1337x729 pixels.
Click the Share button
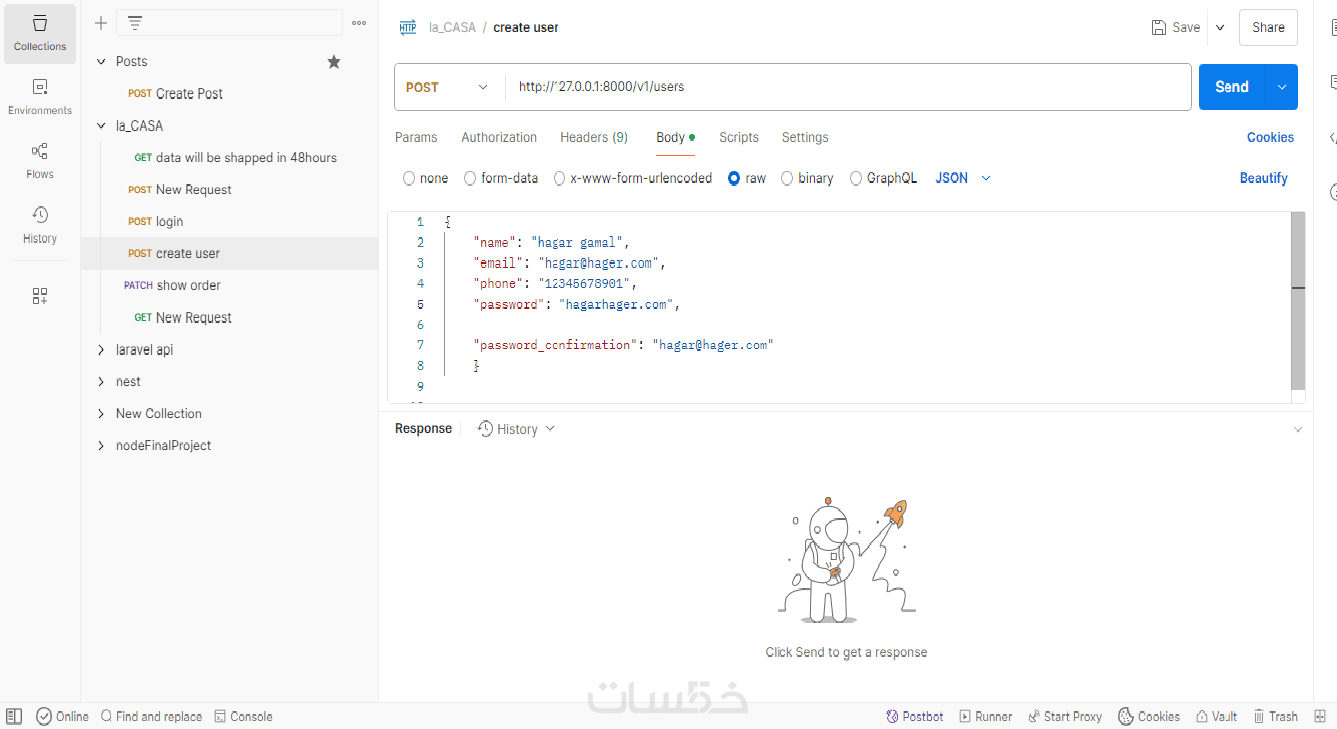[x=1268, y=28]
